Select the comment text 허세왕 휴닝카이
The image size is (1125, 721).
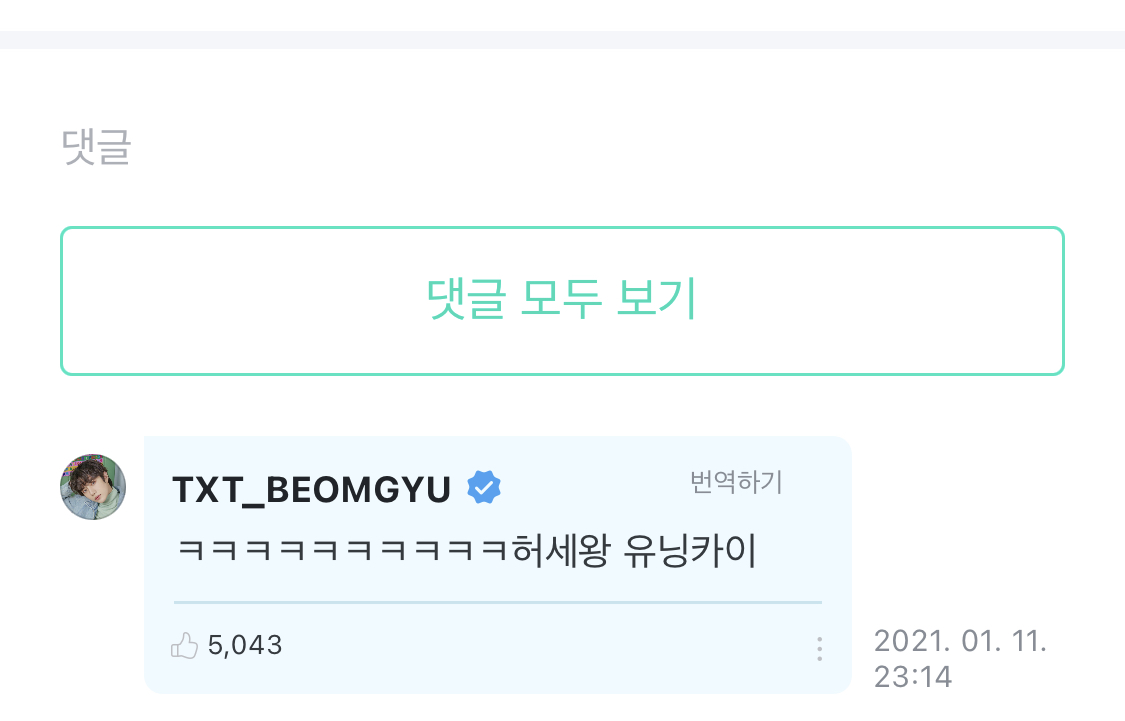634,551
